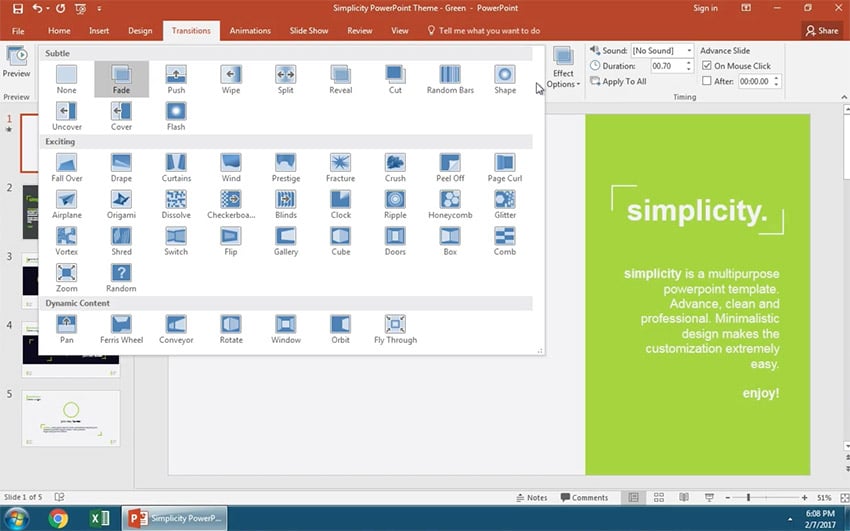
Task: Open Excel from the taskbar
Action: (x=99, y=519)
